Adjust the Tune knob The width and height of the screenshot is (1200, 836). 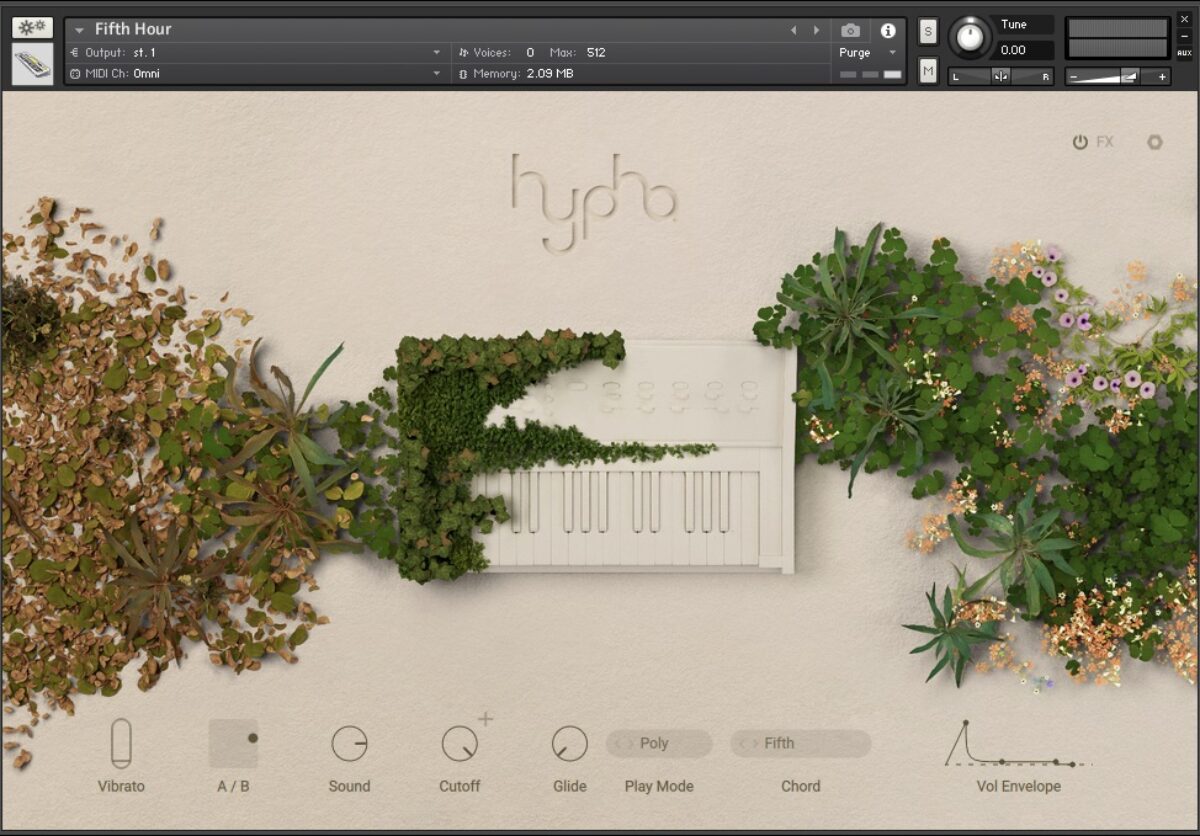970,37
